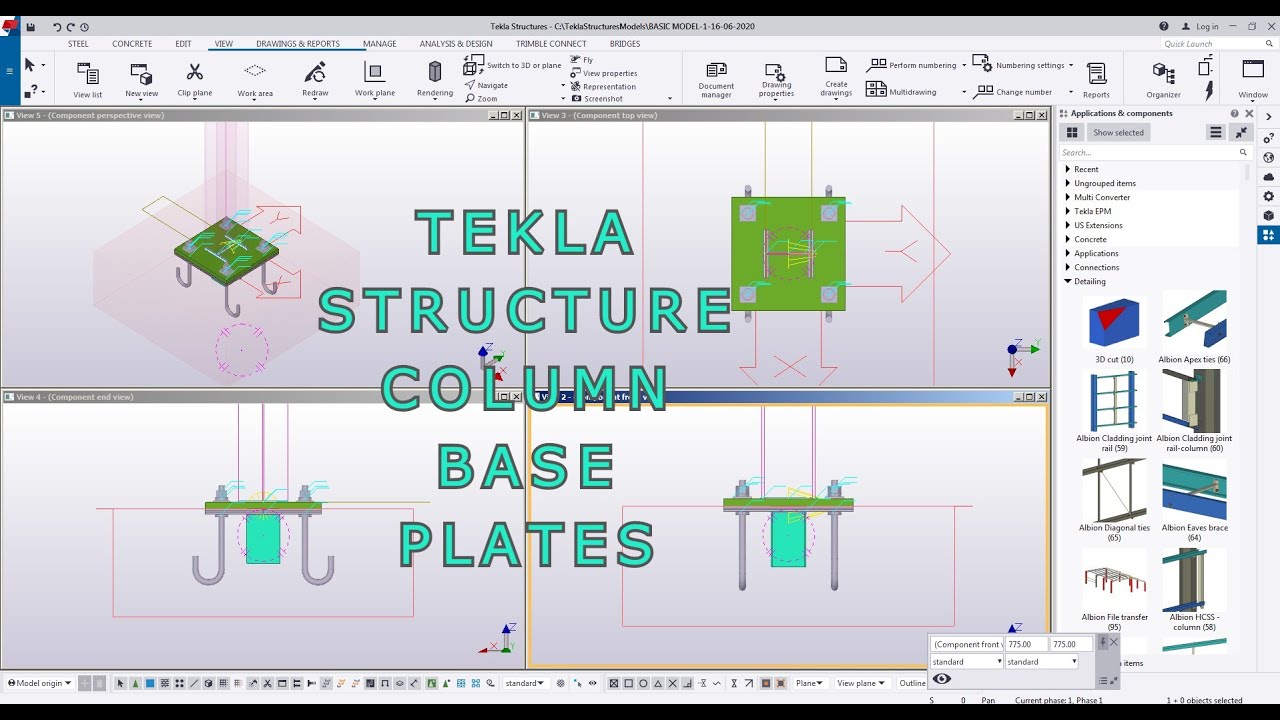
Task: Open the ANALYSIS & DESIGN tab
Action: tap(456, 44)
